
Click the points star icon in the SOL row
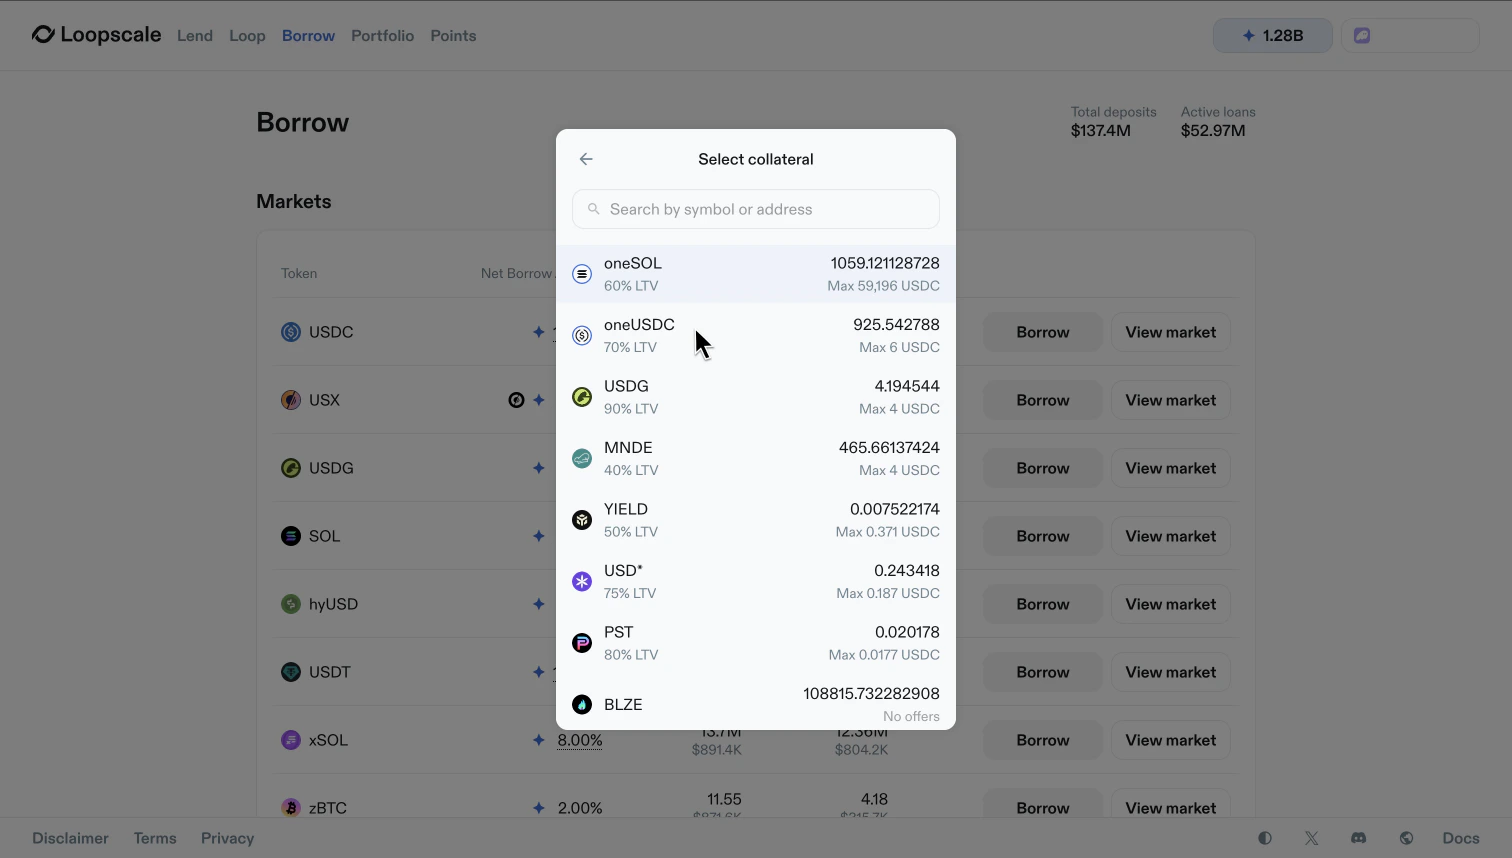(x=539, y=536)
